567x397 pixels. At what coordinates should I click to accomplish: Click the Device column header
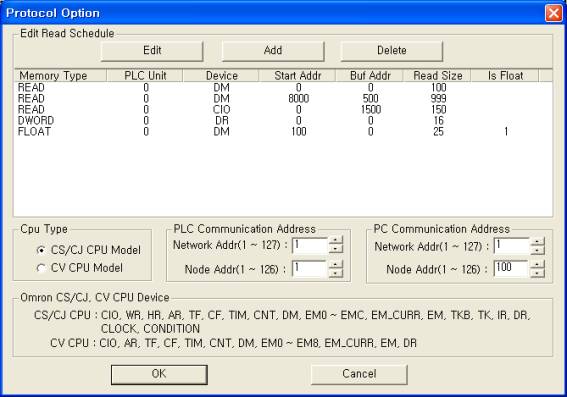[x=221, y=76]
